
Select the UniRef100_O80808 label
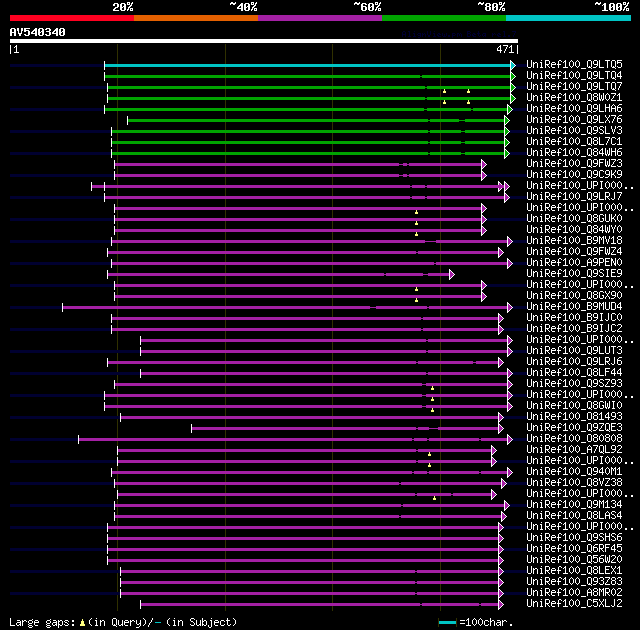tap(574, 439)
